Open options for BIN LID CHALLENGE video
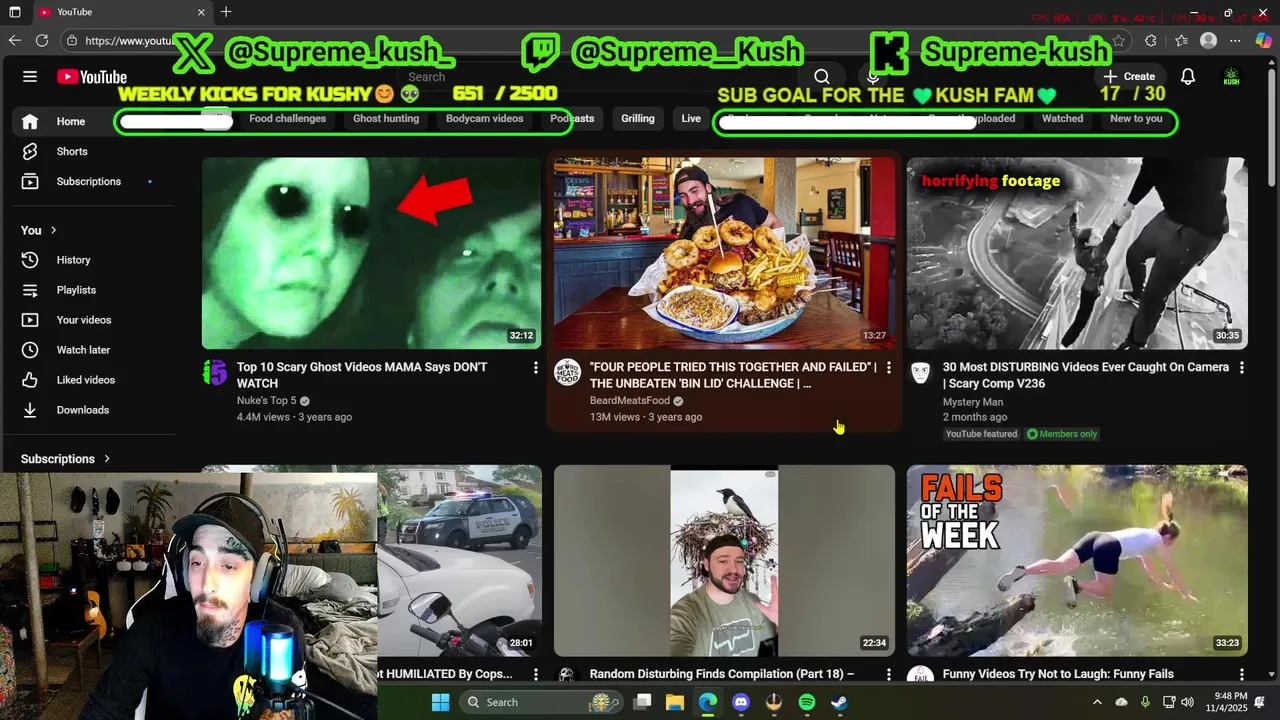 pos(888,368)
